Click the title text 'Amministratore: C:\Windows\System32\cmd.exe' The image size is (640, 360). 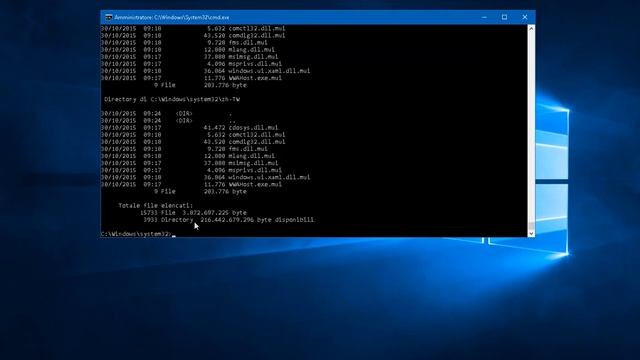point(172,18)
